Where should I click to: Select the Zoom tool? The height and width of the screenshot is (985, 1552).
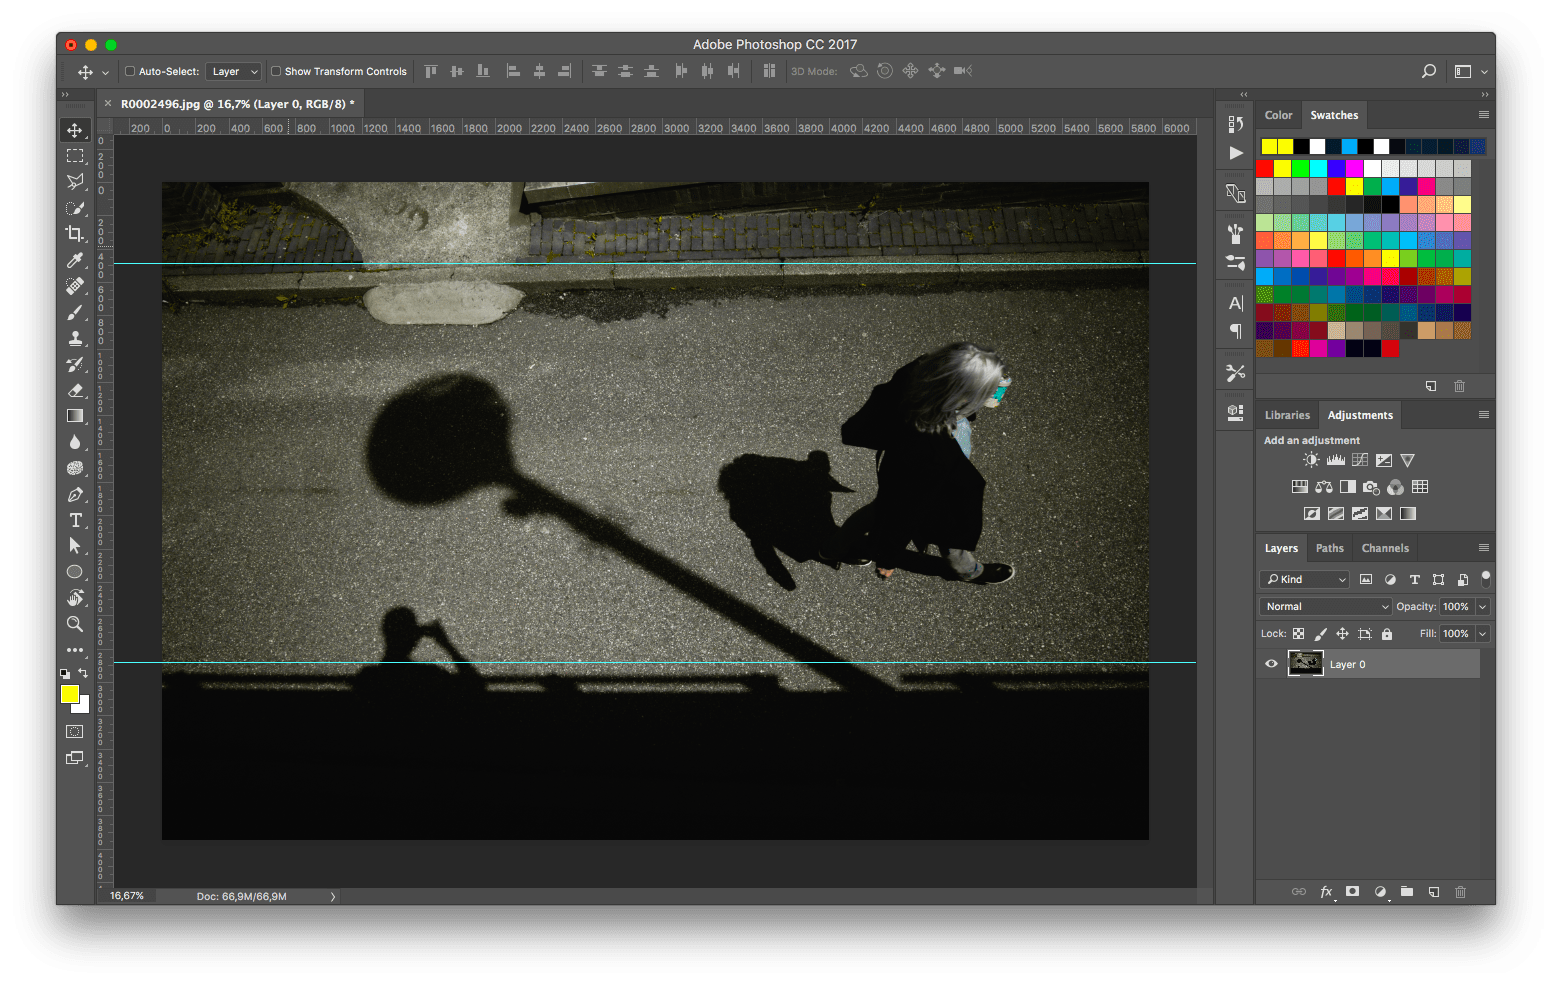pos(75,624)
